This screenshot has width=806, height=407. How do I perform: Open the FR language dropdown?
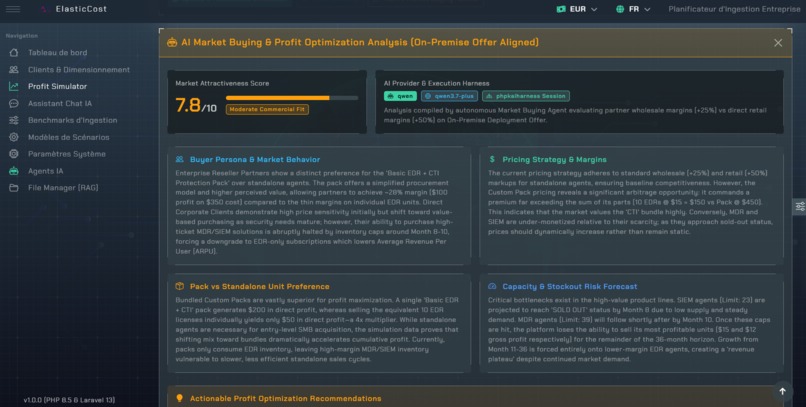click(x=633, y=9)
